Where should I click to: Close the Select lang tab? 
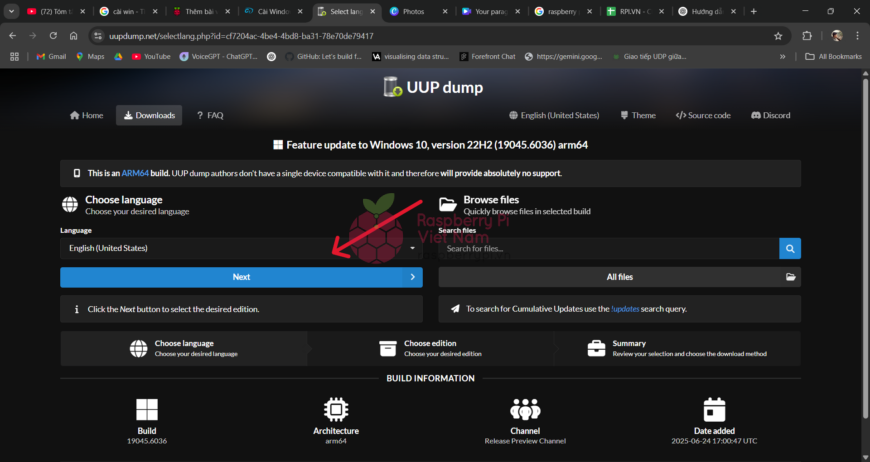point(373,11)
